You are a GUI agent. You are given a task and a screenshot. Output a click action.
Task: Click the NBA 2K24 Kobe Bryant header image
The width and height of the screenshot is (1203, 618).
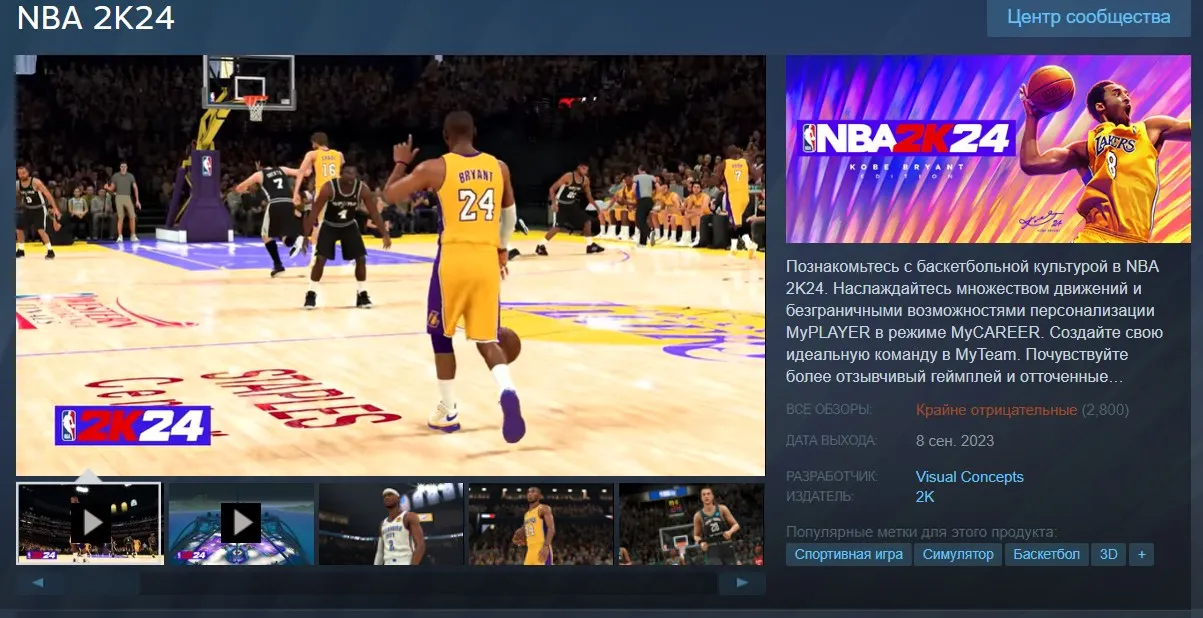point(988,149)
